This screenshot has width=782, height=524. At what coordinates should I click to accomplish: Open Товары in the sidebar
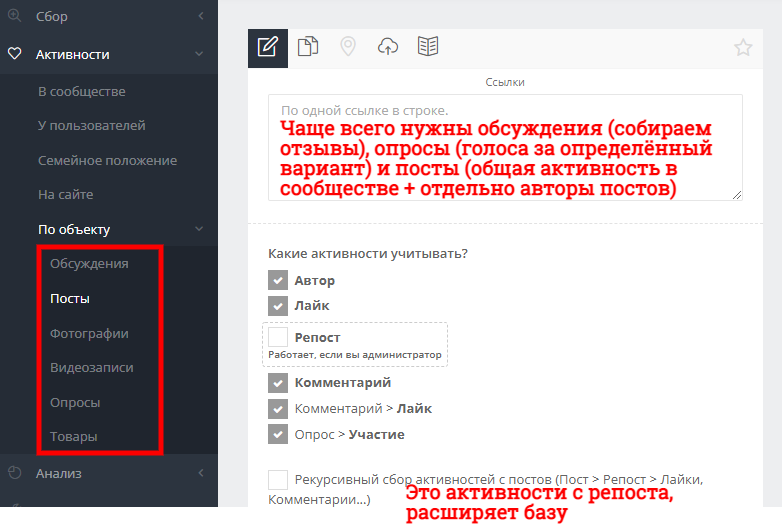[74, 437]
